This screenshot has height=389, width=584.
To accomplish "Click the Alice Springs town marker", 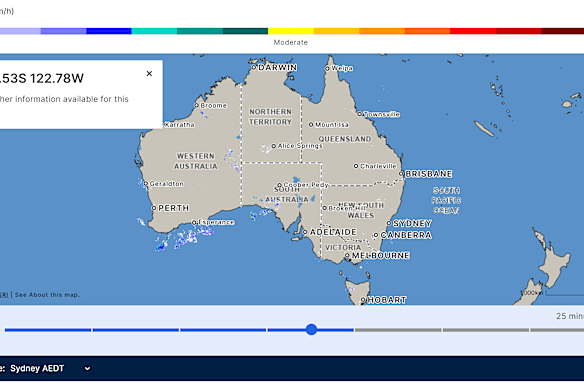I will 274,146.
